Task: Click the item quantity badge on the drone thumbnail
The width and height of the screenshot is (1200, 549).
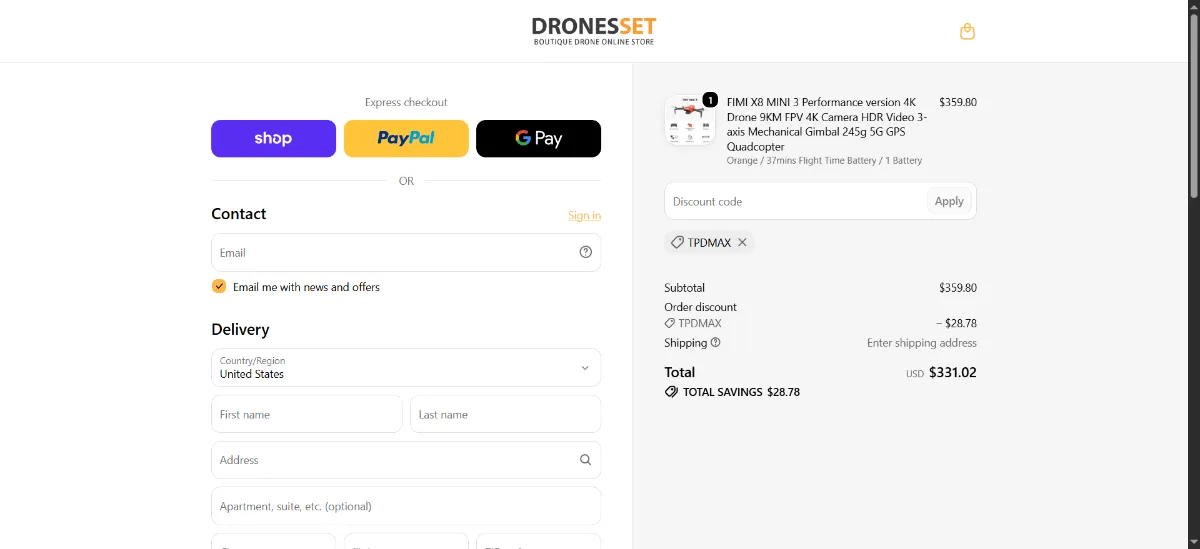Action: tap(710, 99)
